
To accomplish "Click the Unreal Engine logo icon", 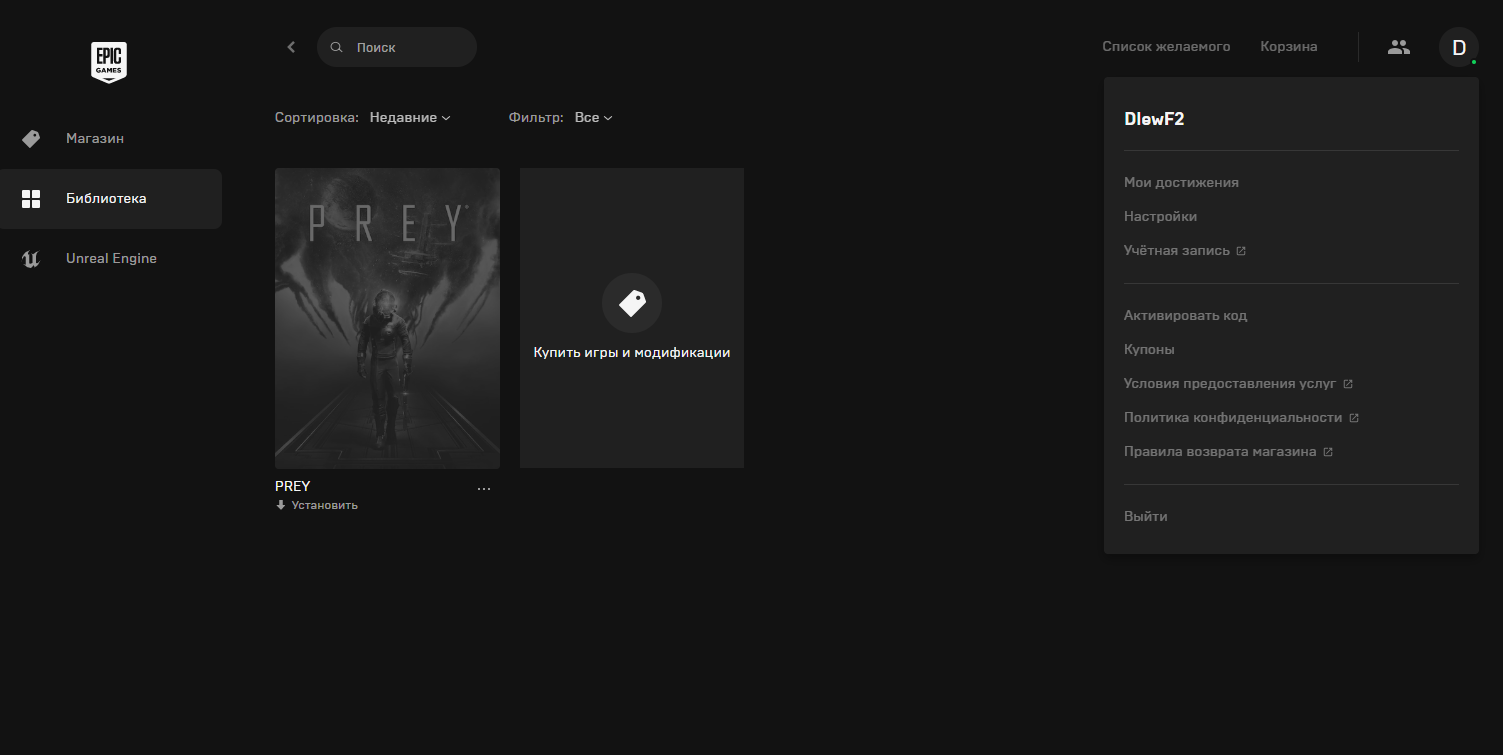I will (x=31, y=259).
